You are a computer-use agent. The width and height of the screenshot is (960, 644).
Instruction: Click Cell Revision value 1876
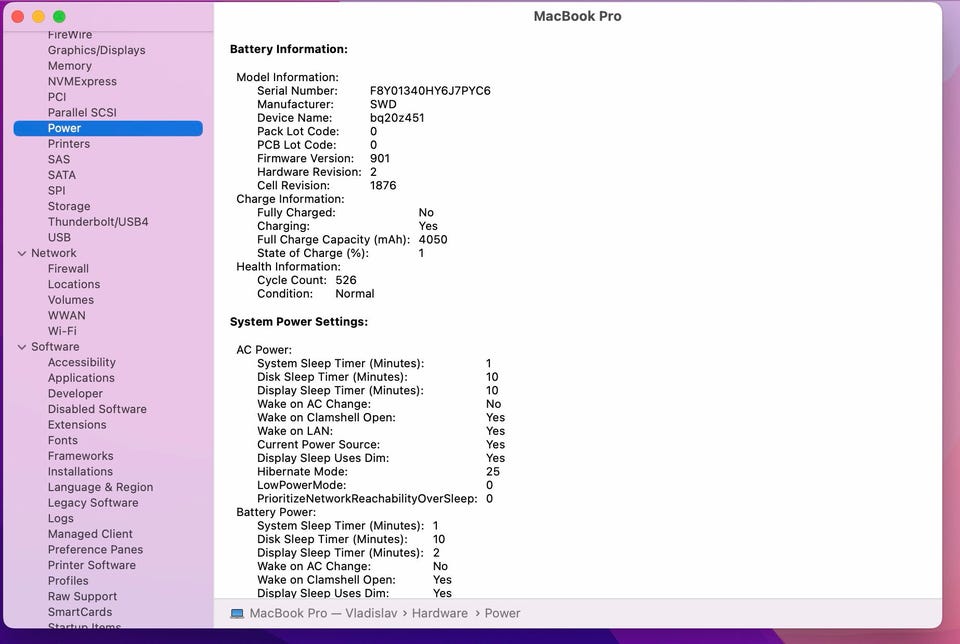click(383, 185)
